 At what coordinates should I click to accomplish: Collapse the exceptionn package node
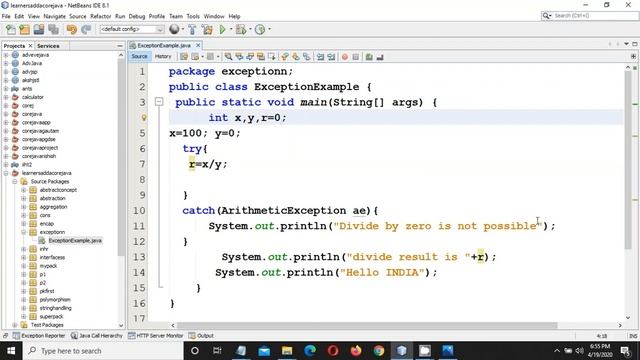(x=23, y=232)
